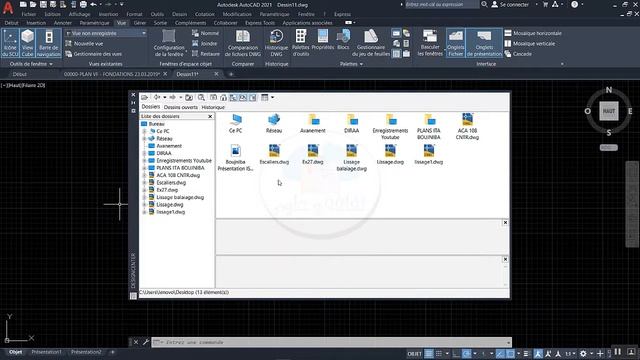Click the Search icon in title bar
The height and width of the screenshot is (360, 640).
[484, 4]
